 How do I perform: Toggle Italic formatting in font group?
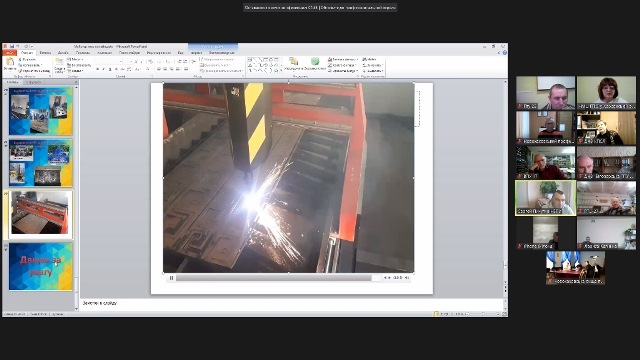pos(104,69)
